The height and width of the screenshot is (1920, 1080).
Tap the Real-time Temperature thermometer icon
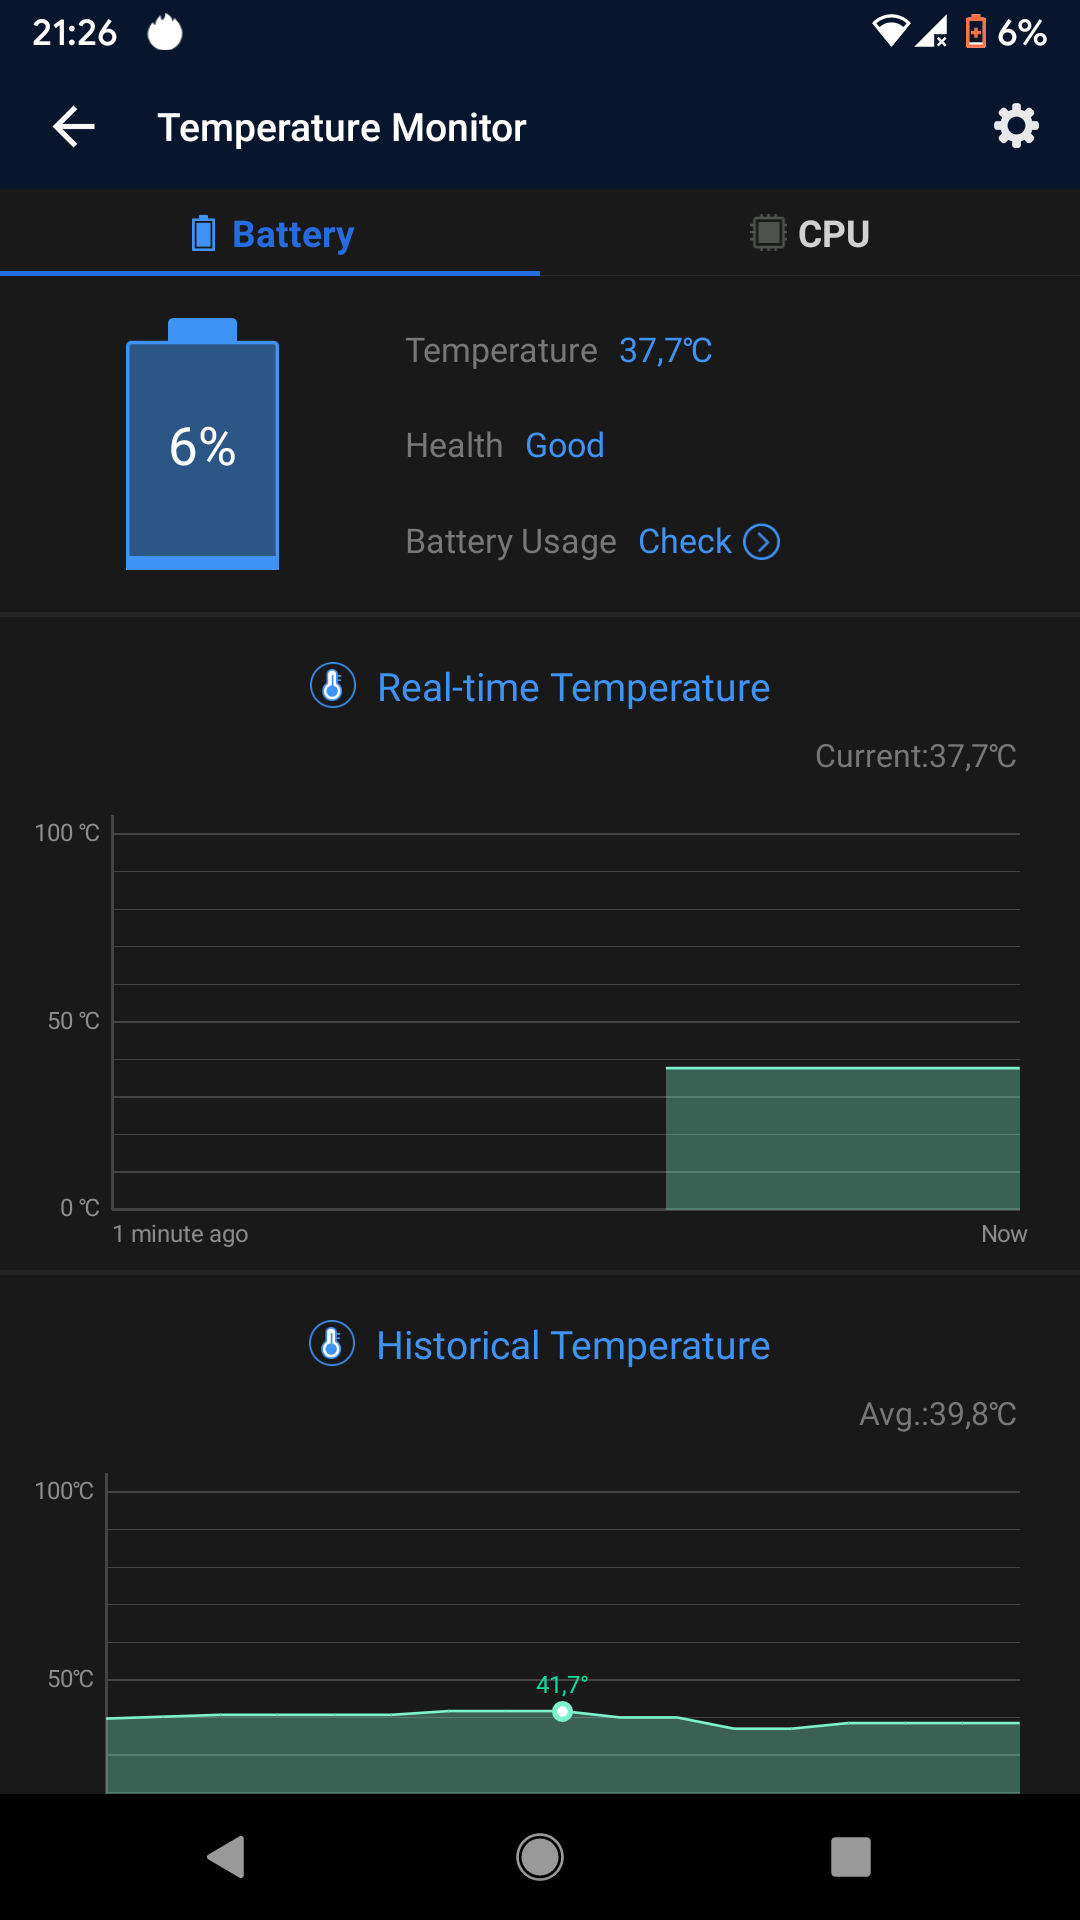coord(333,686)
